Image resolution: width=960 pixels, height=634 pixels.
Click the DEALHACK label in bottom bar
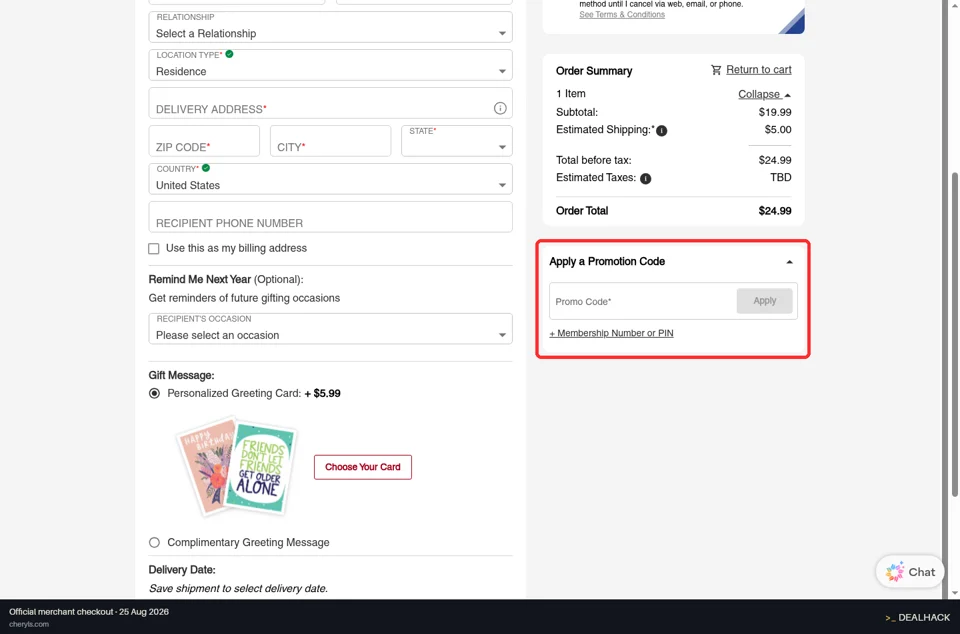click(923, 617)
